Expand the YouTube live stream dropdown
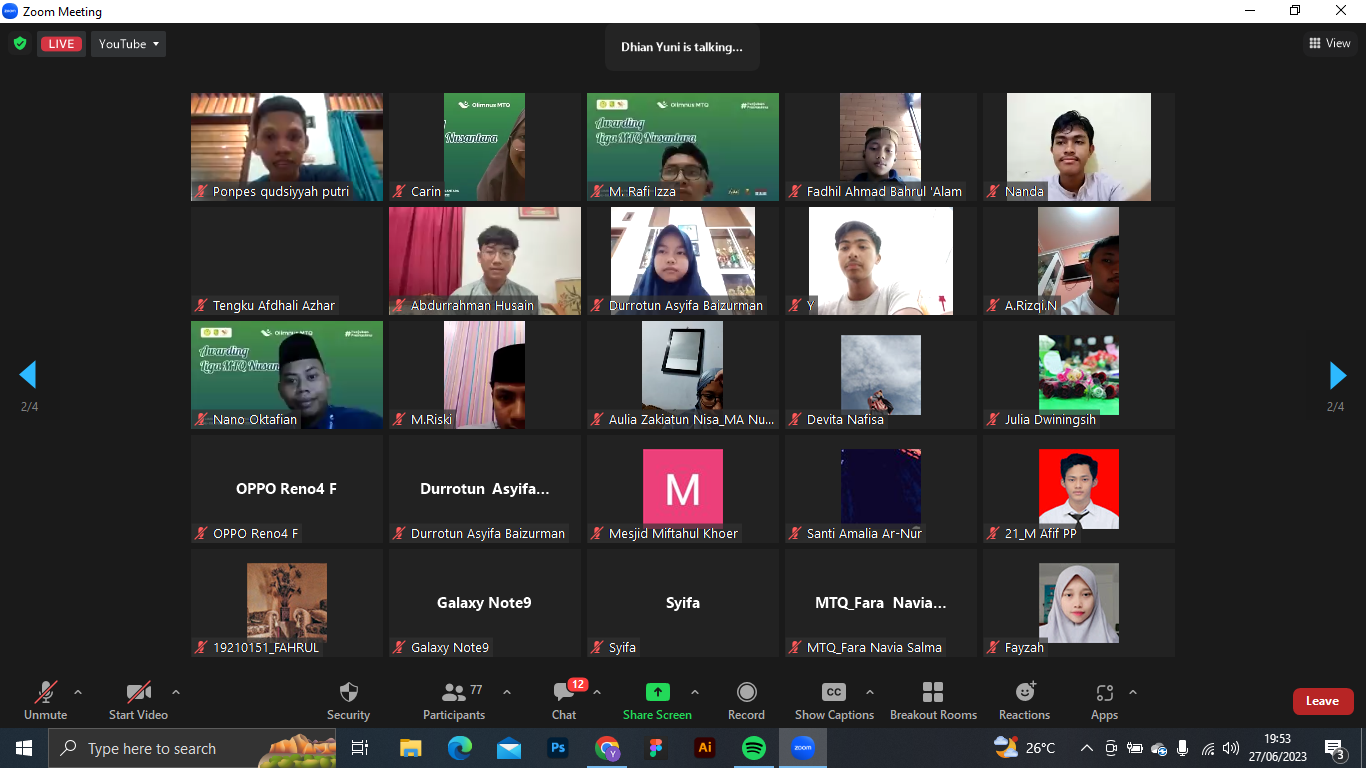 tap(128, 44)
